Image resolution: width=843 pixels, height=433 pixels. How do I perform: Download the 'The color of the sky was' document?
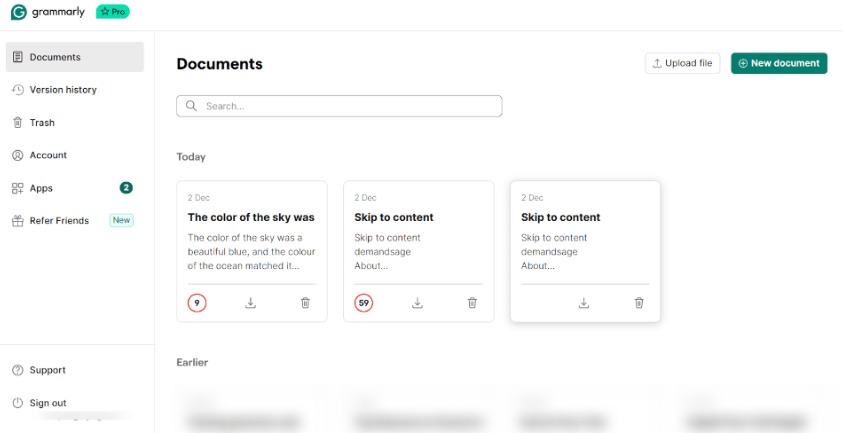(251, 303)
